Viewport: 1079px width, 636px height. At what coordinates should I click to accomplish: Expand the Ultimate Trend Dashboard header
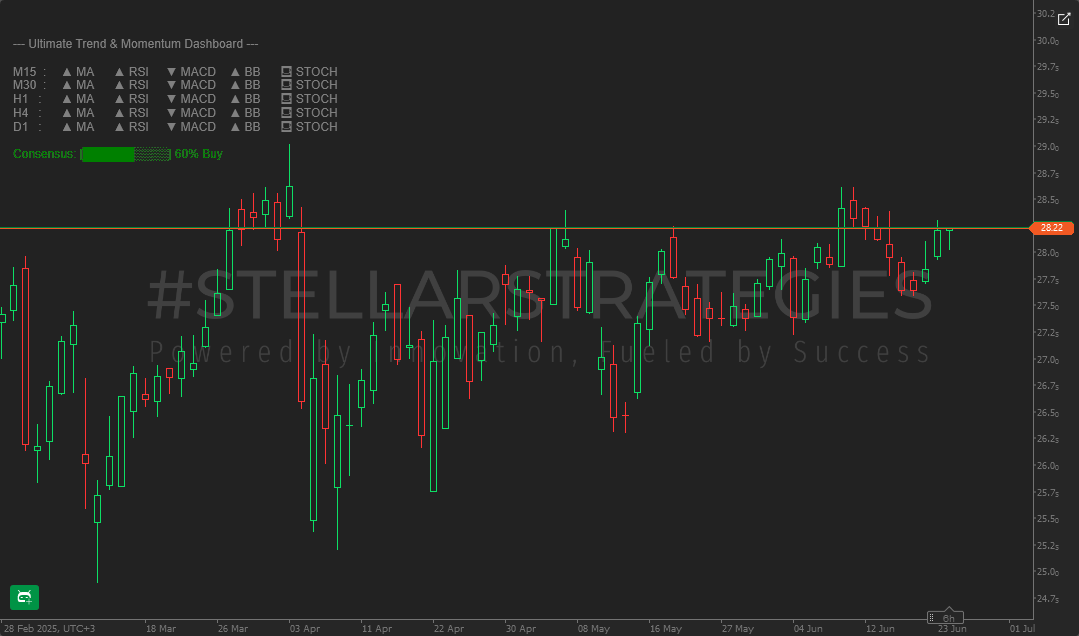[135, 43]
